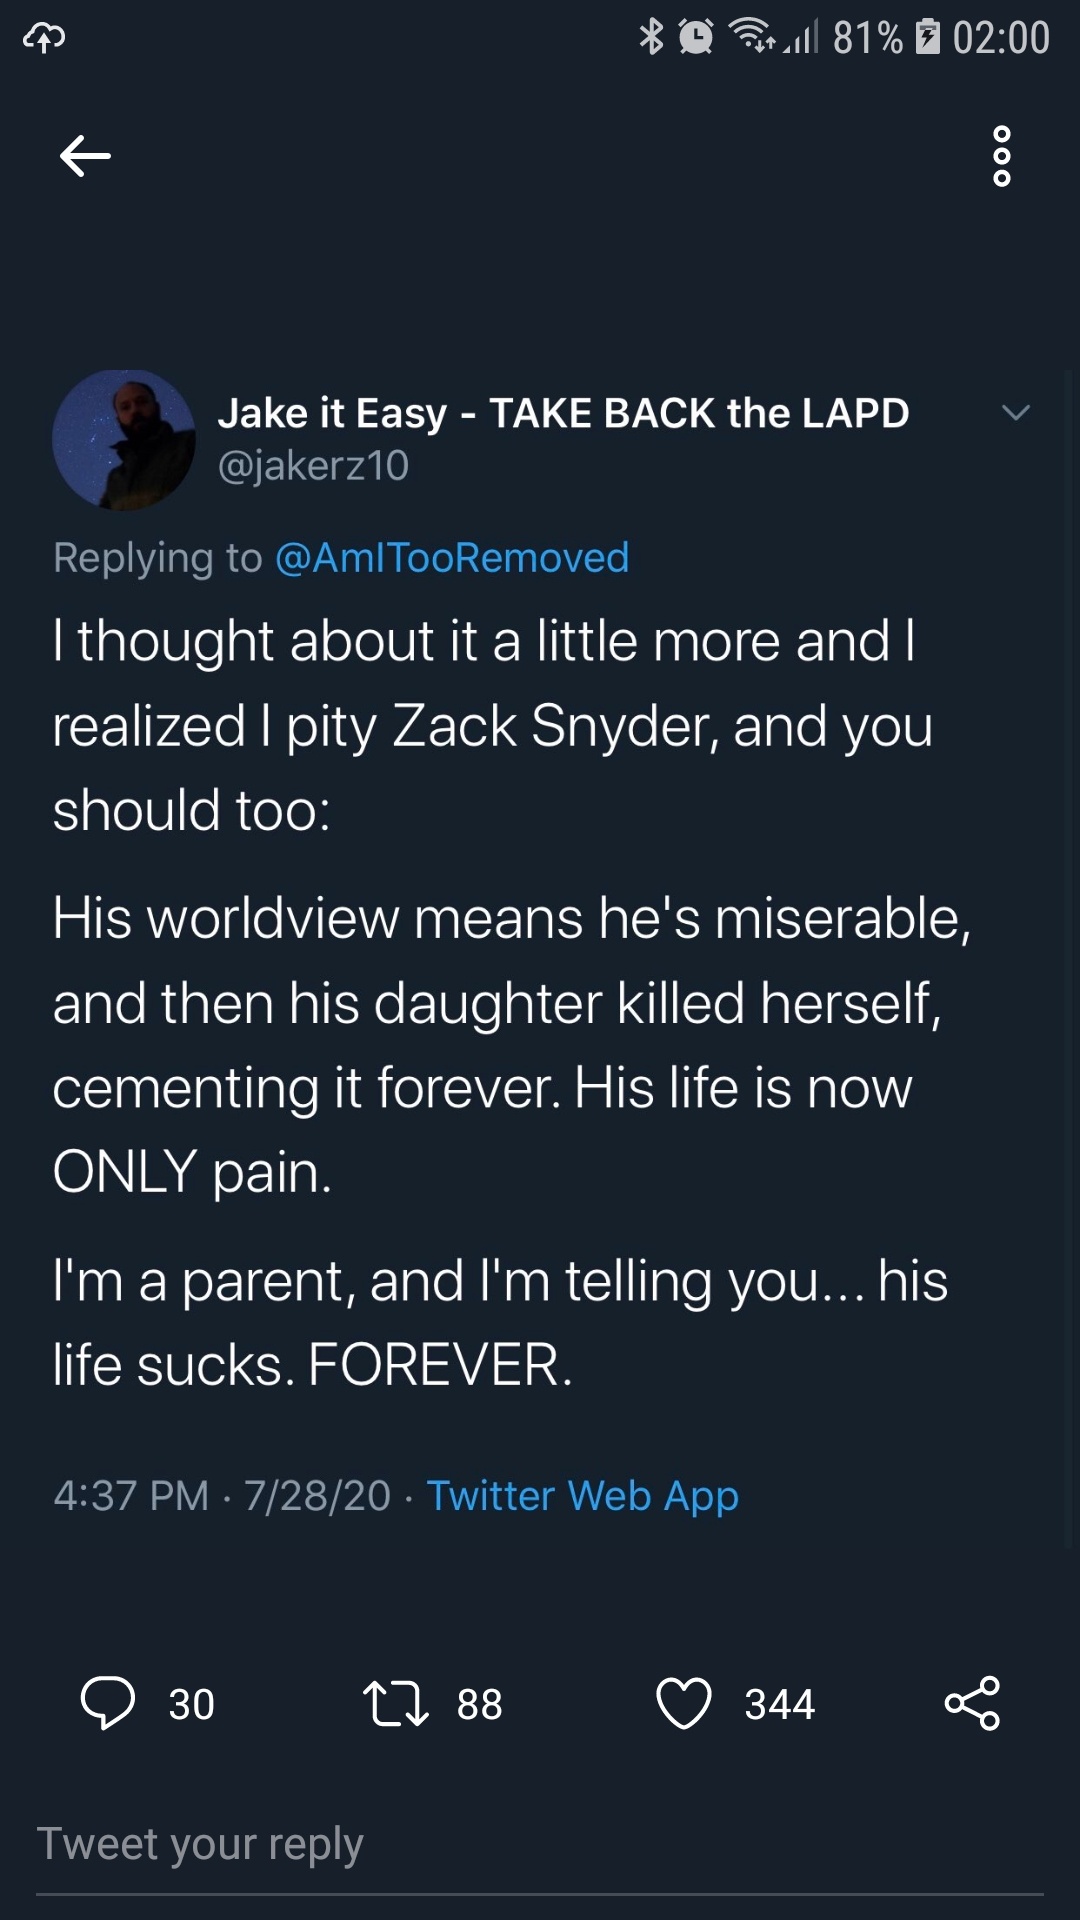
Task: Tap the reply speech bubble icon
Action: [107, 1703]
